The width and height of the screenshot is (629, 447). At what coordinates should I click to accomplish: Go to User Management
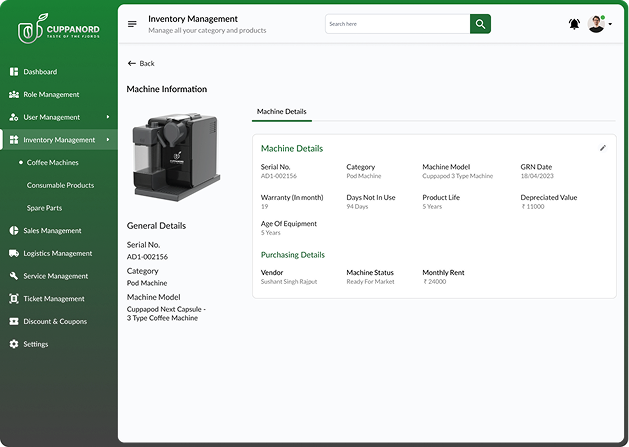(x=52, y=117)
